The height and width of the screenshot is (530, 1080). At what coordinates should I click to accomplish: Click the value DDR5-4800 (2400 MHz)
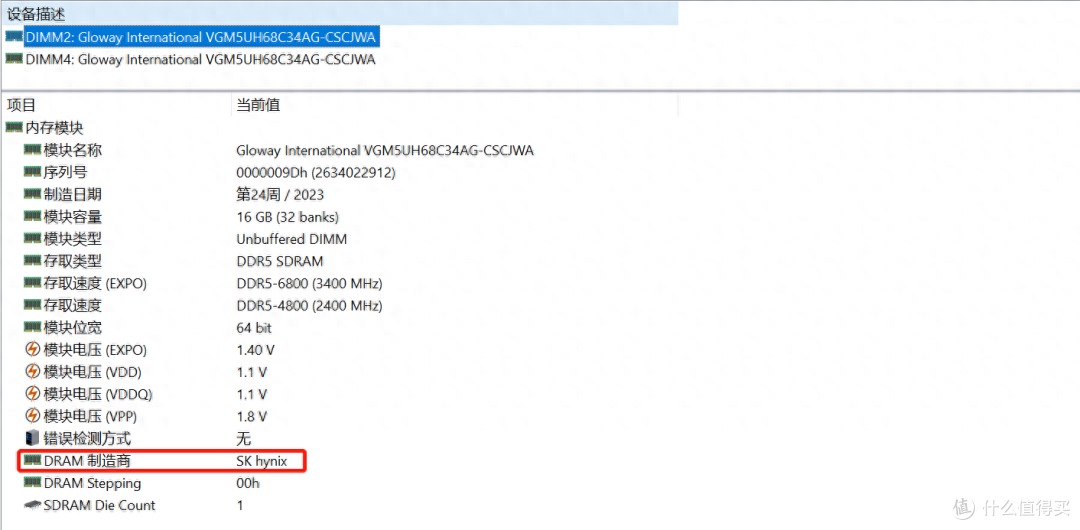coord(309,305)
